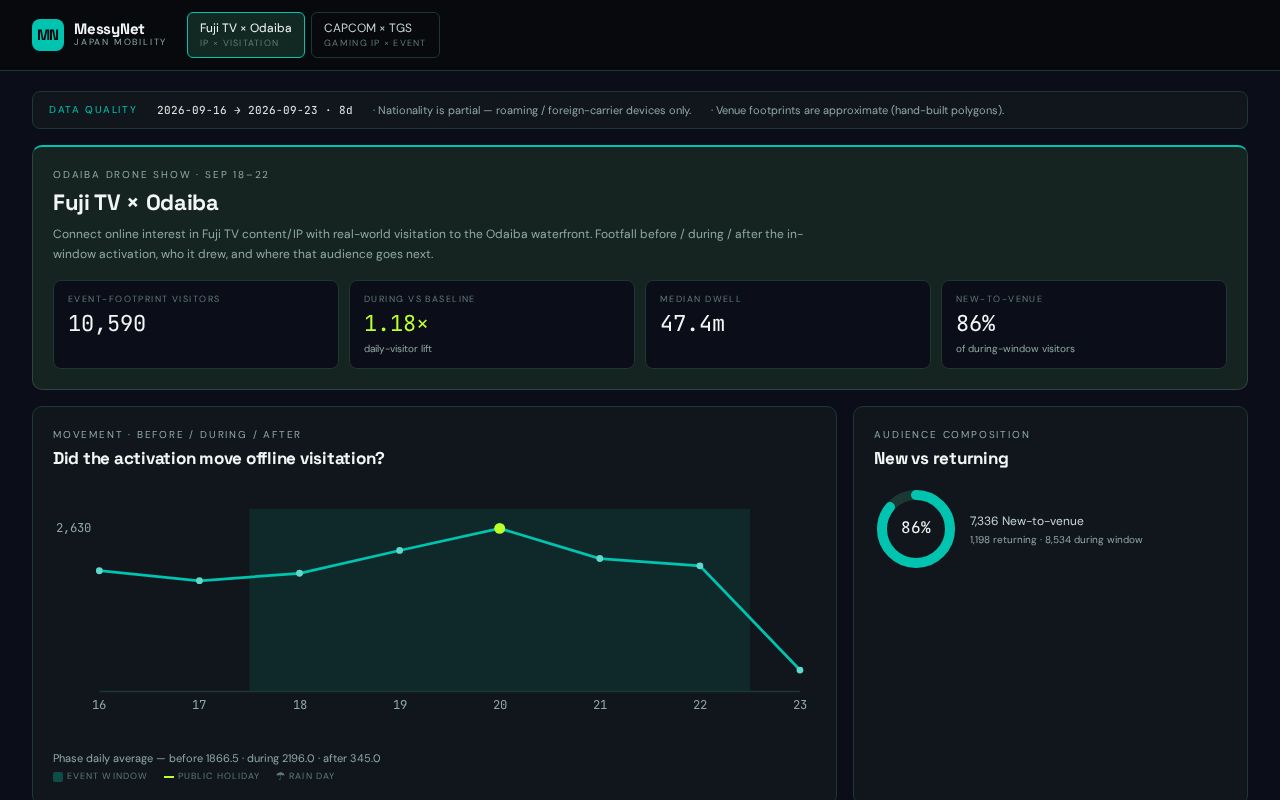The height and width of the screenshot is (800, 1280).
Task: Select the lowest chart point above day 23
Action: pyautogui.click(x=800, y=670)
